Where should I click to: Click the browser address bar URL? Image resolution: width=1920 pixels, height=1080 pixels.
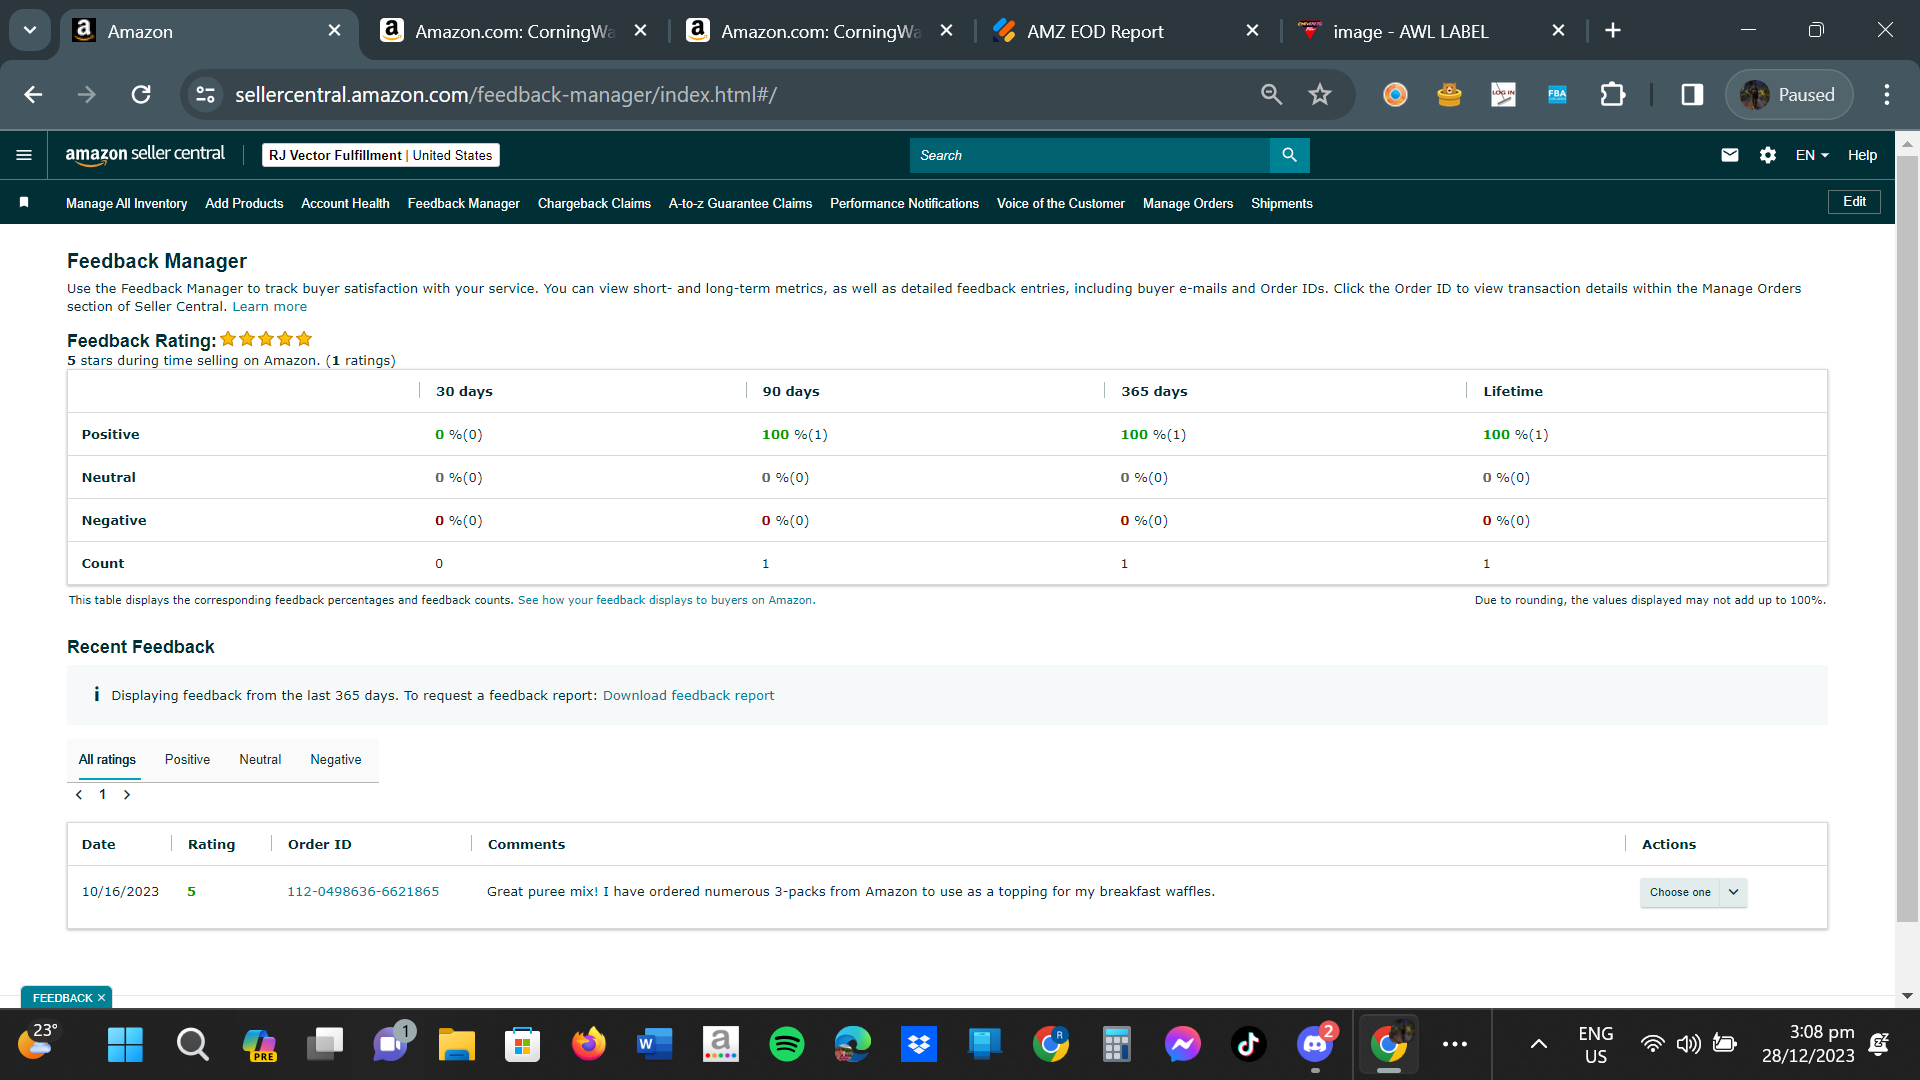506,94
